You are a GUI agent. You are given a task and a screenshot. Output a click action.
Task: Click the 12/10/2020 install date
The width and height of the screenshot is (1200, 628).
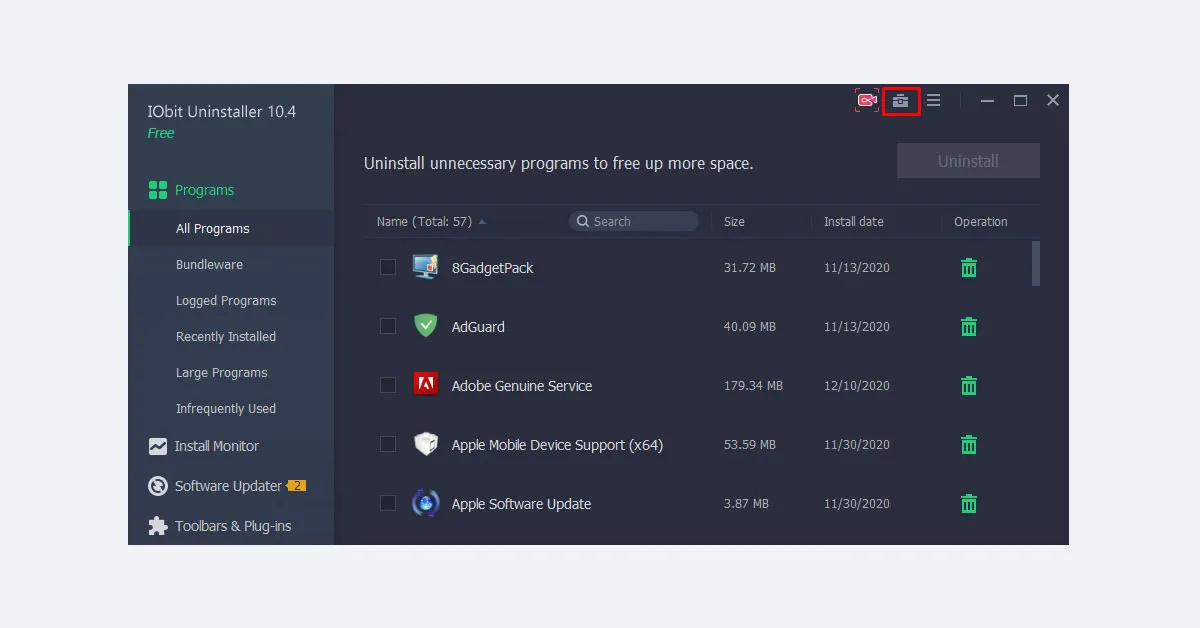point(857,386)
